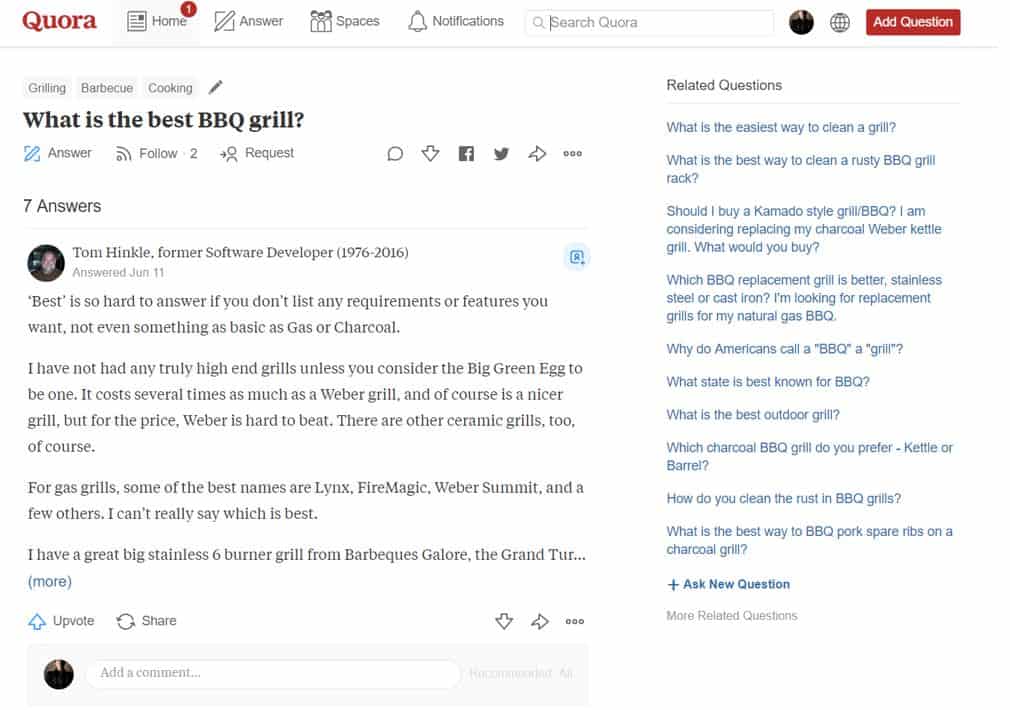1010x710 pixels.
Task: Open 'What state is best known for BBQ?'
Action: (x=768, y=382)
